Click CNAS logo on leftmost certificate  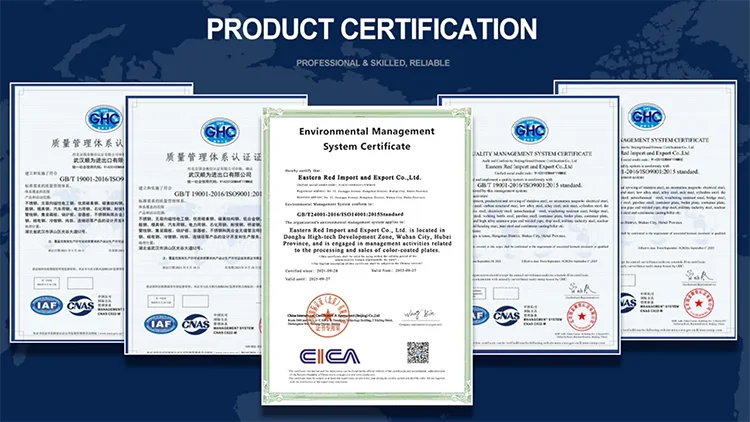(80, 306)
